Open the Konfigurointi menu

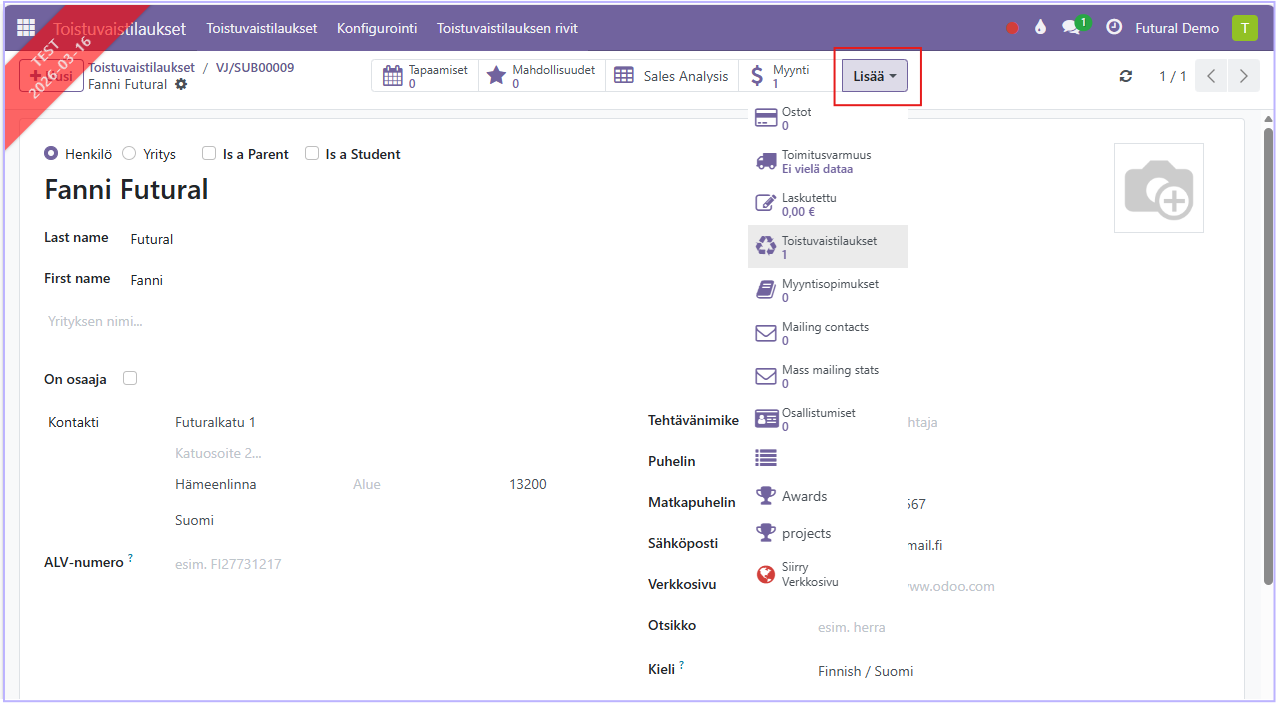click(x=377, y=28)
